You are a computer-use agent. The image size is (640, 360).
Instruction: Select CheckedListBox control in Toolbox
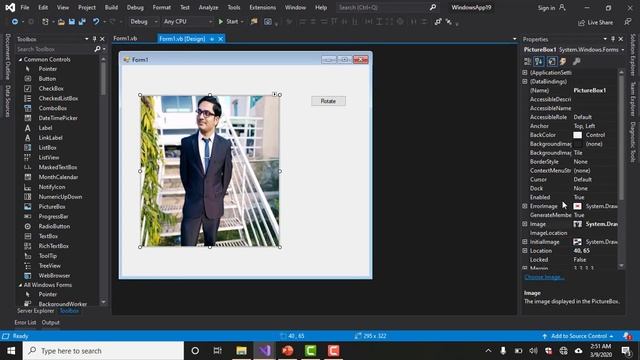point(58,98)
